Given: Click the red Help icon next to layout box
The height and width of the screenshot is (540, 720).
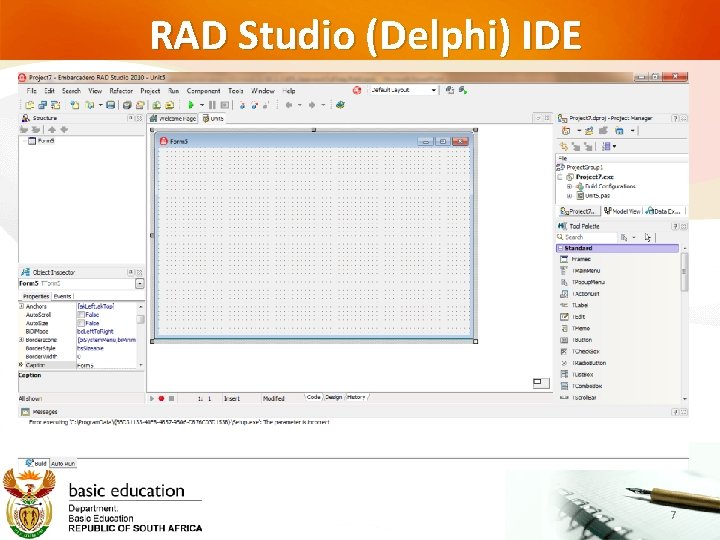Looking at the screenshot, I should pos(357,90).
